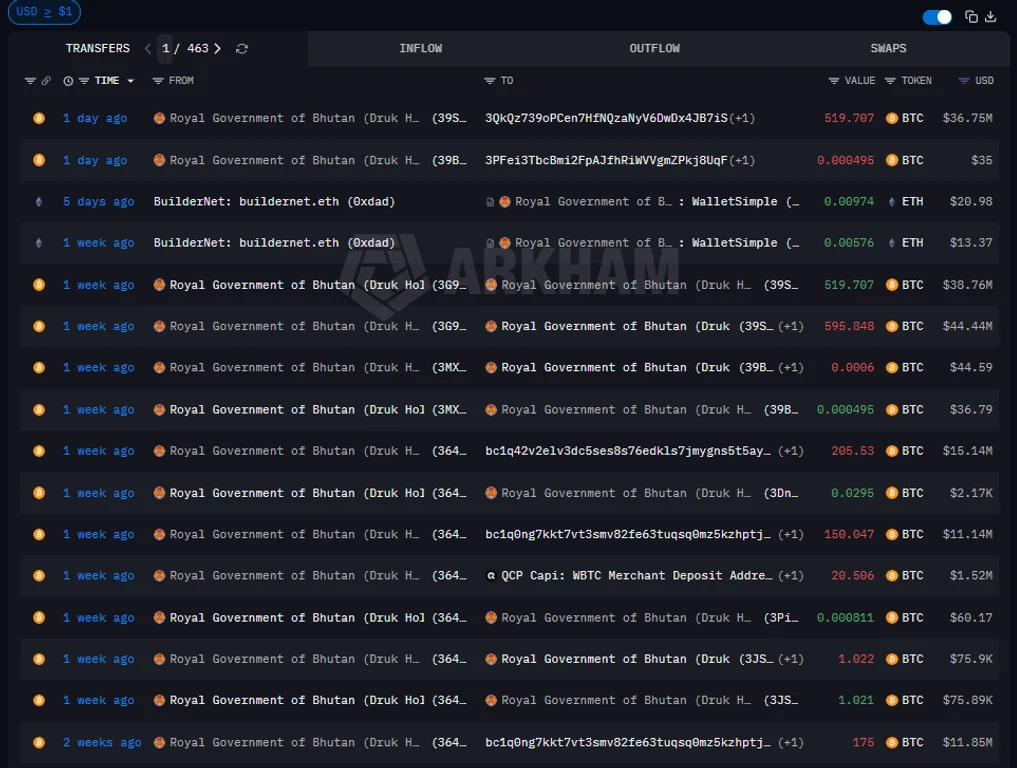Click the USD ≥ $1 filter chip

[x=44, y=12]
